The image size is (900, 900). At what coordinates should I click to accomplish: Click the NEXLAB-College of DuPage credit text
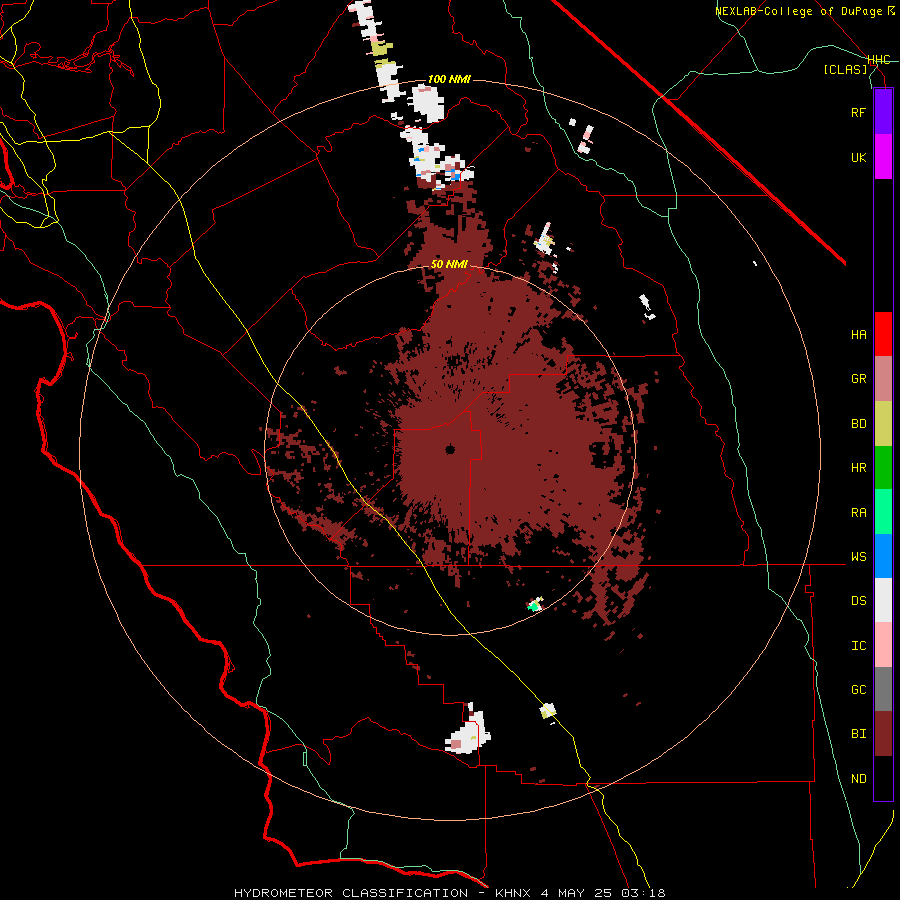tap(800, 11)
